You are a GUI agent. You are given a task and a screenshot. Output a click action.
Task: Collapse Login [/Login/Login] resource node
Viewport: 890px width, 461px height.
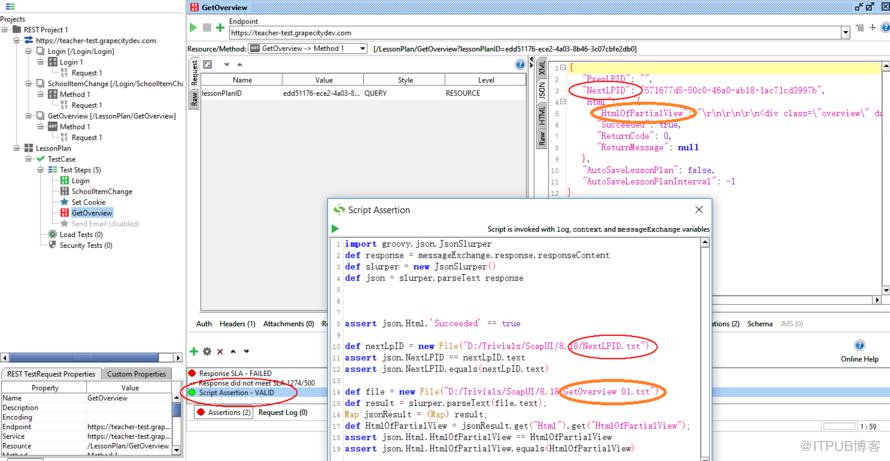(x=28, y=51)
